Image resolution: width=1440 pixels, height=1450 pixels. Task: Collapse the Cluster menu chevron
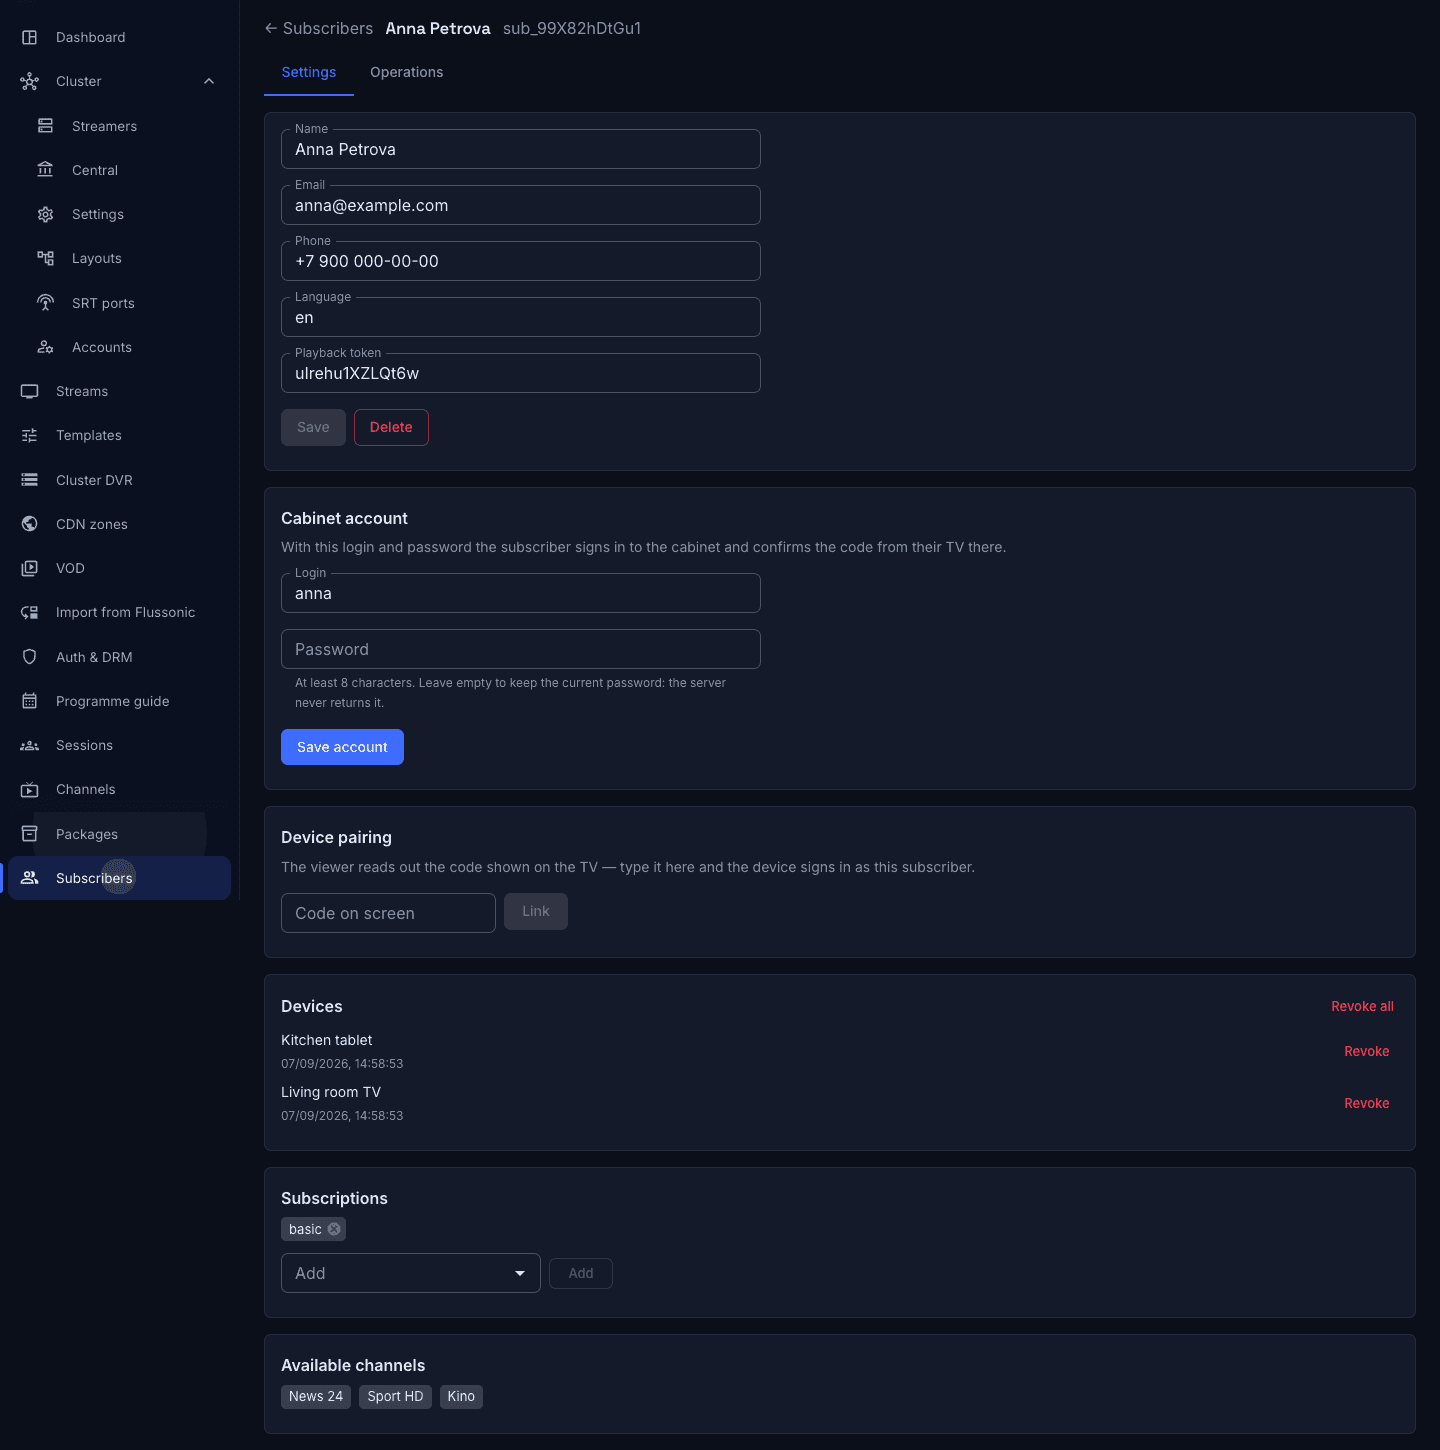pos(209,81)
